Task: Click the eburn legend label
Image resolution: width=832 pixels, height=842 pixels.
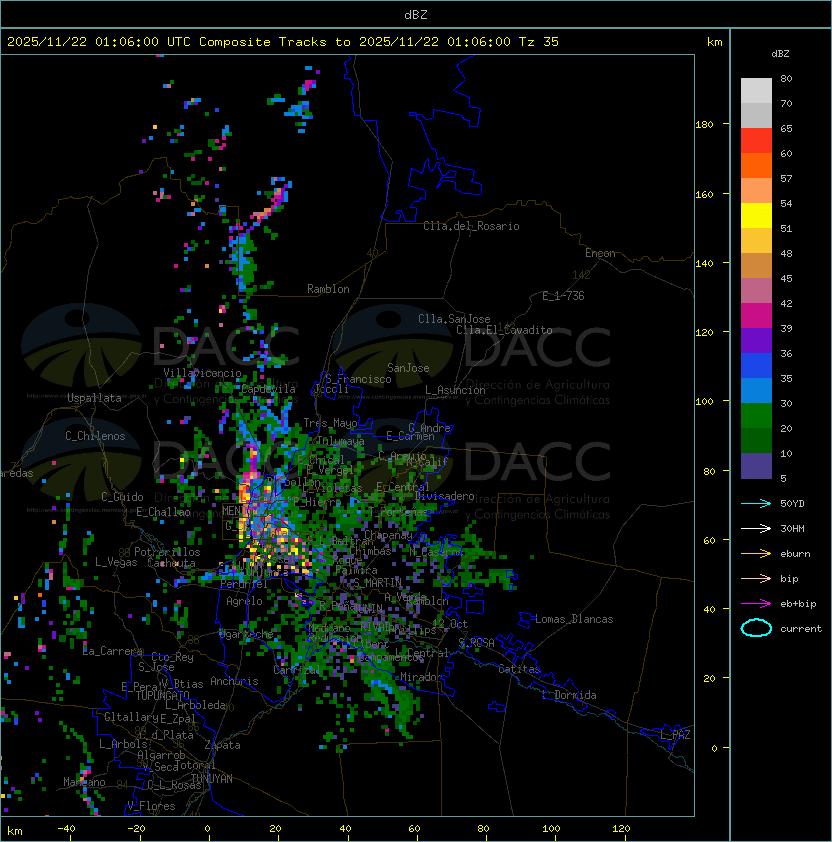Action: [795, 554]
